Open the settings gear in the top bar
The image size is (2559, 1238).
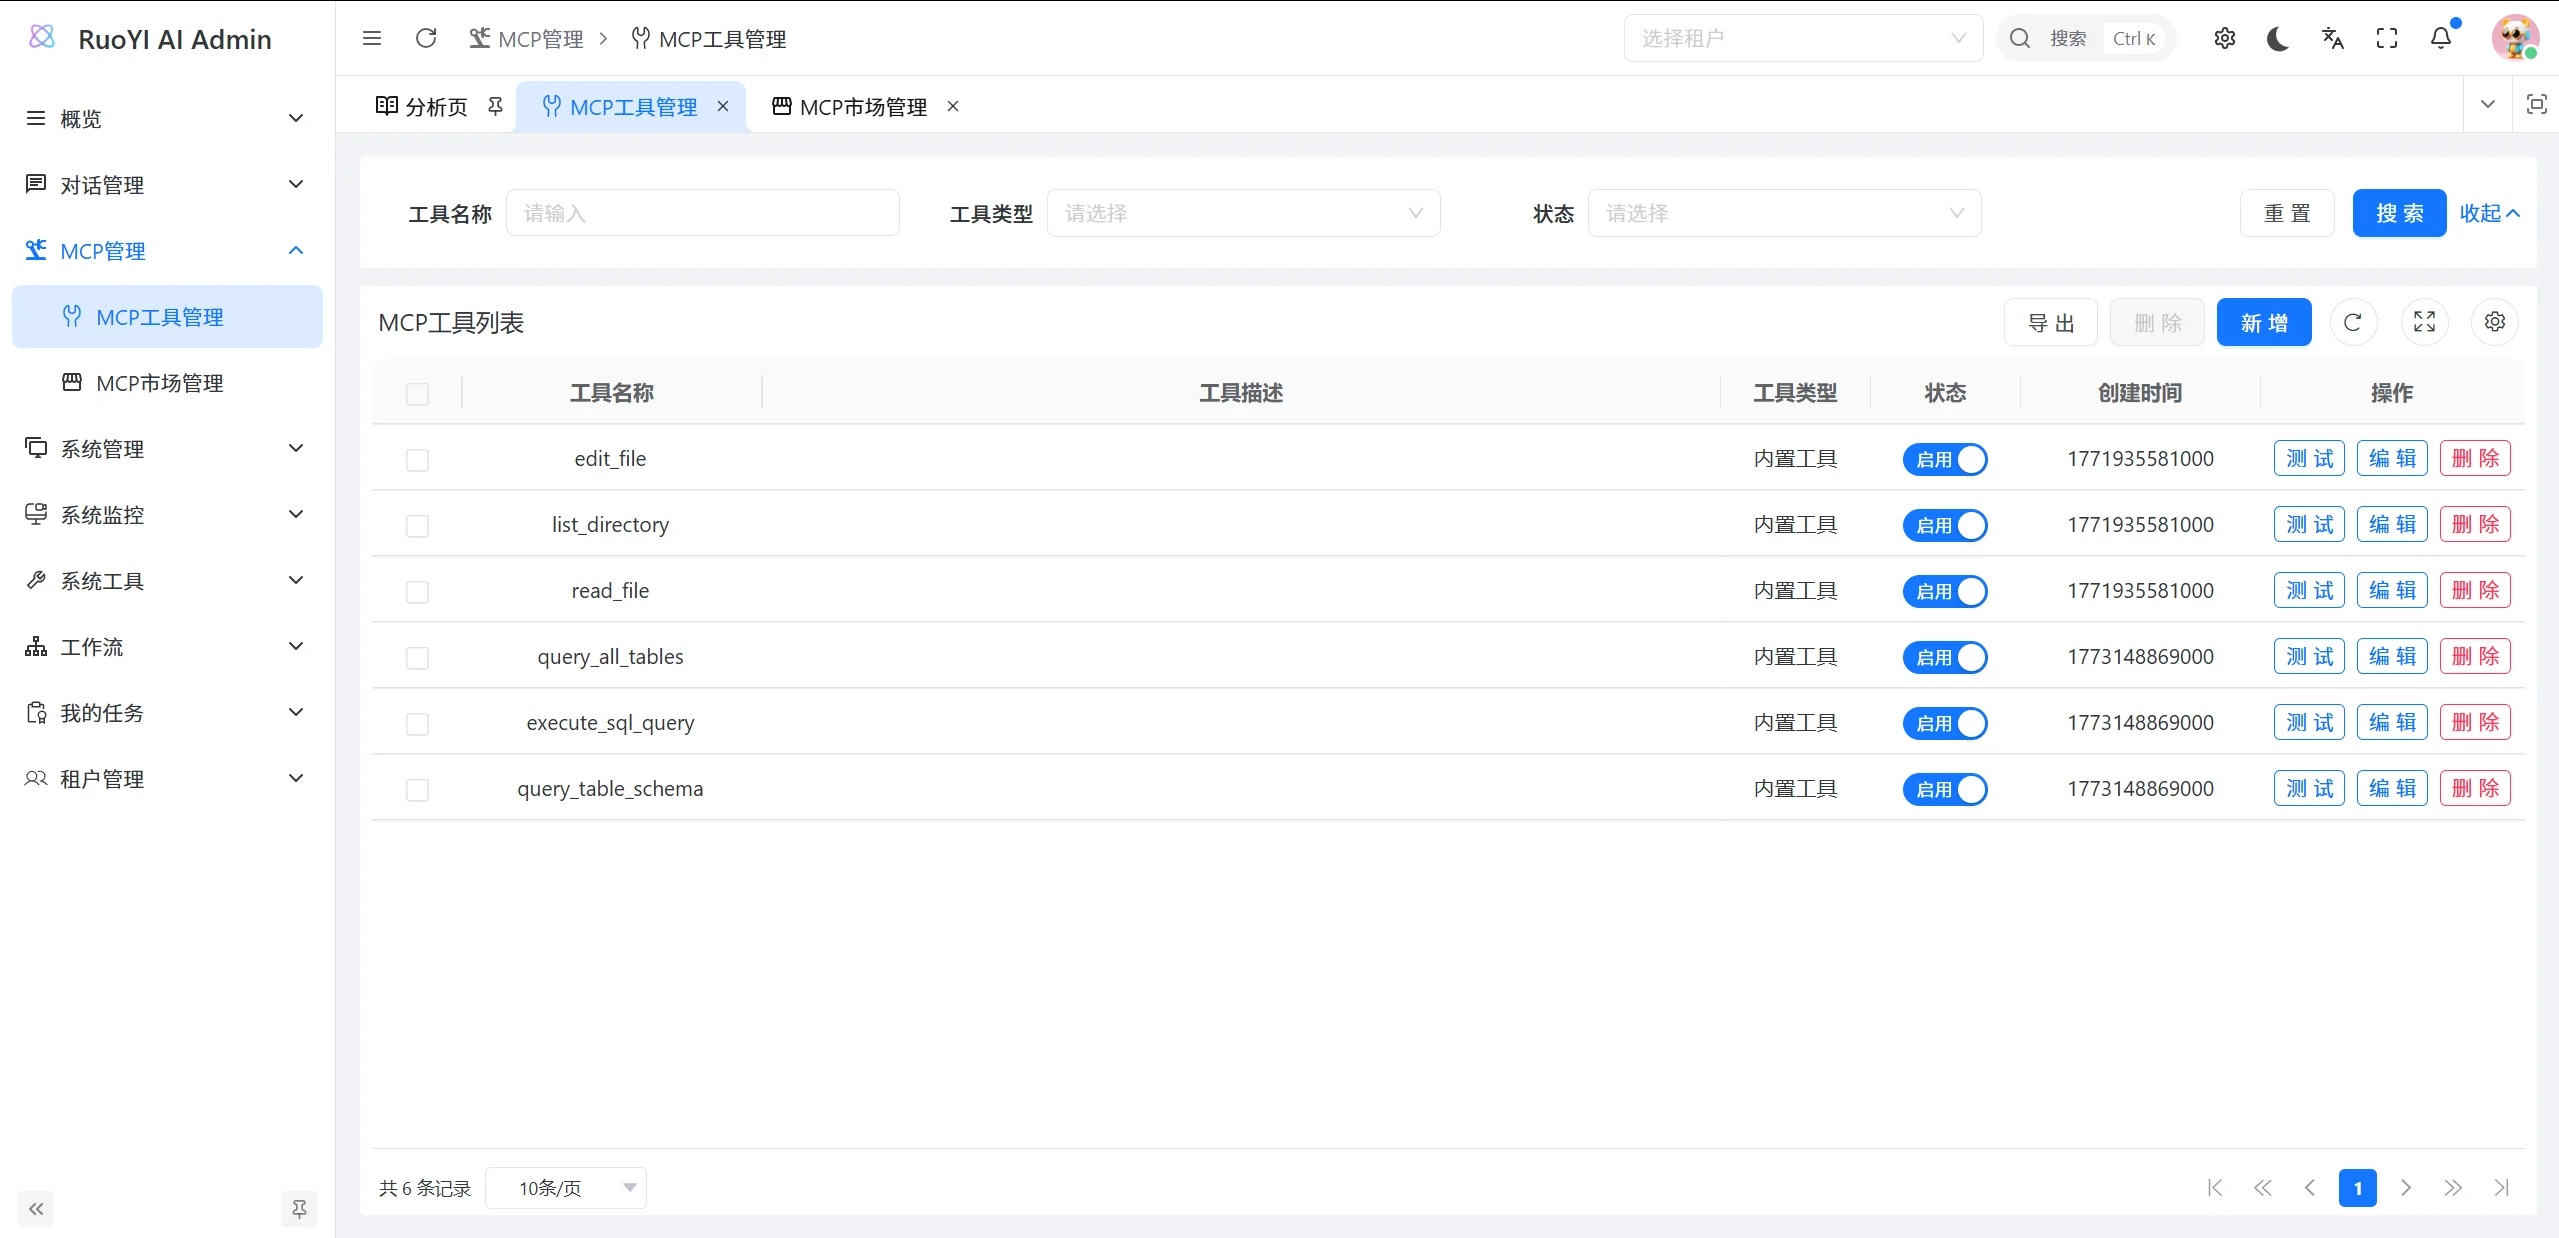pyautogui.click(x=2224, y=38)
